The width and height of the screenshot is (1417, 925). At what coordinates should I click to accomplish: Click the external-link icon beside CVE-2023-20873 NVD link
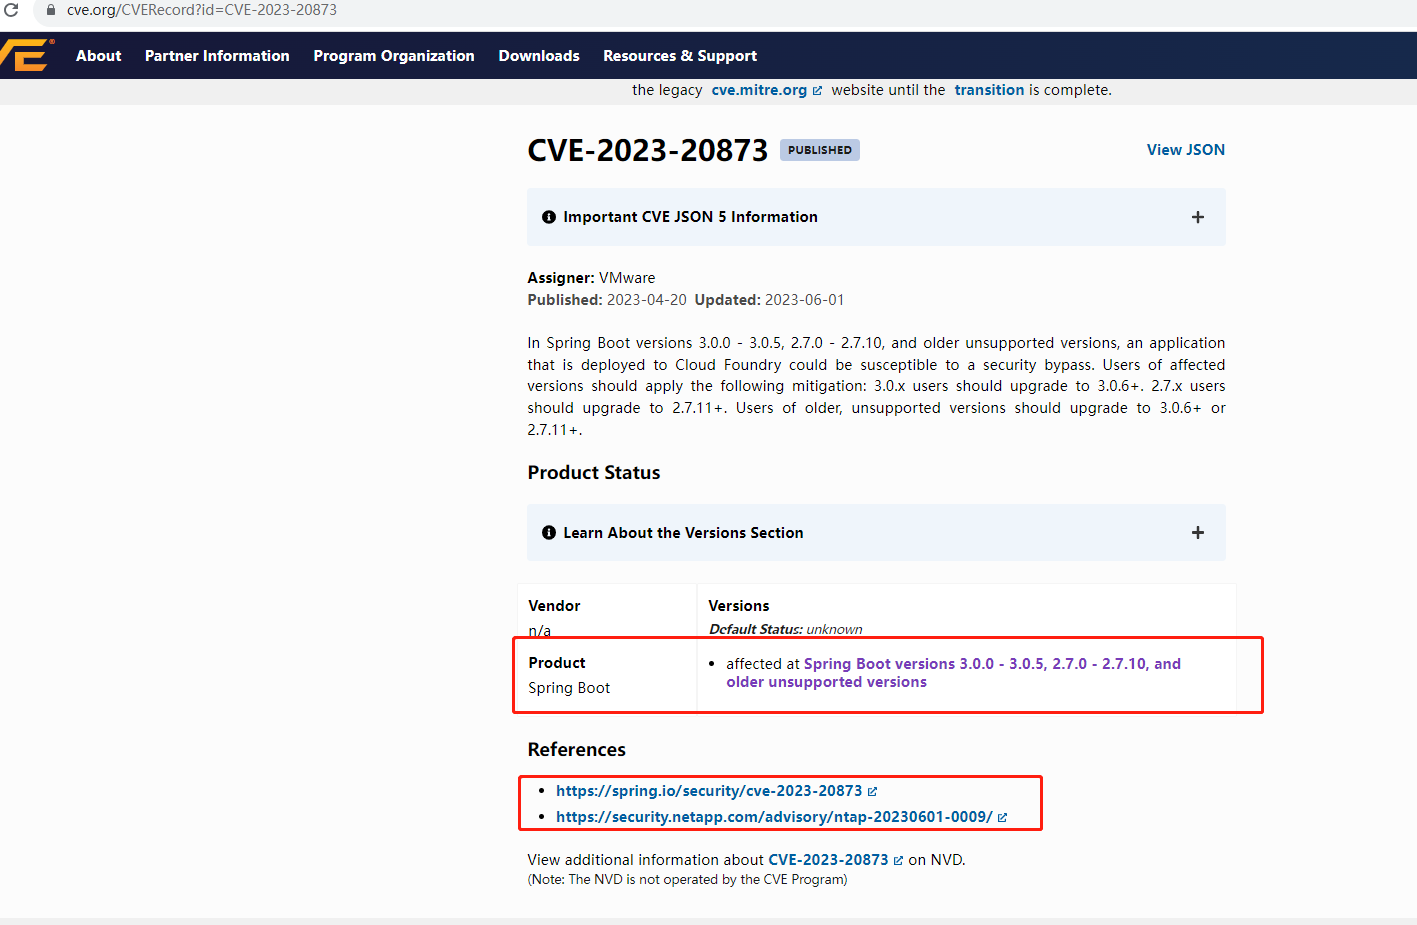click(898, 859)
